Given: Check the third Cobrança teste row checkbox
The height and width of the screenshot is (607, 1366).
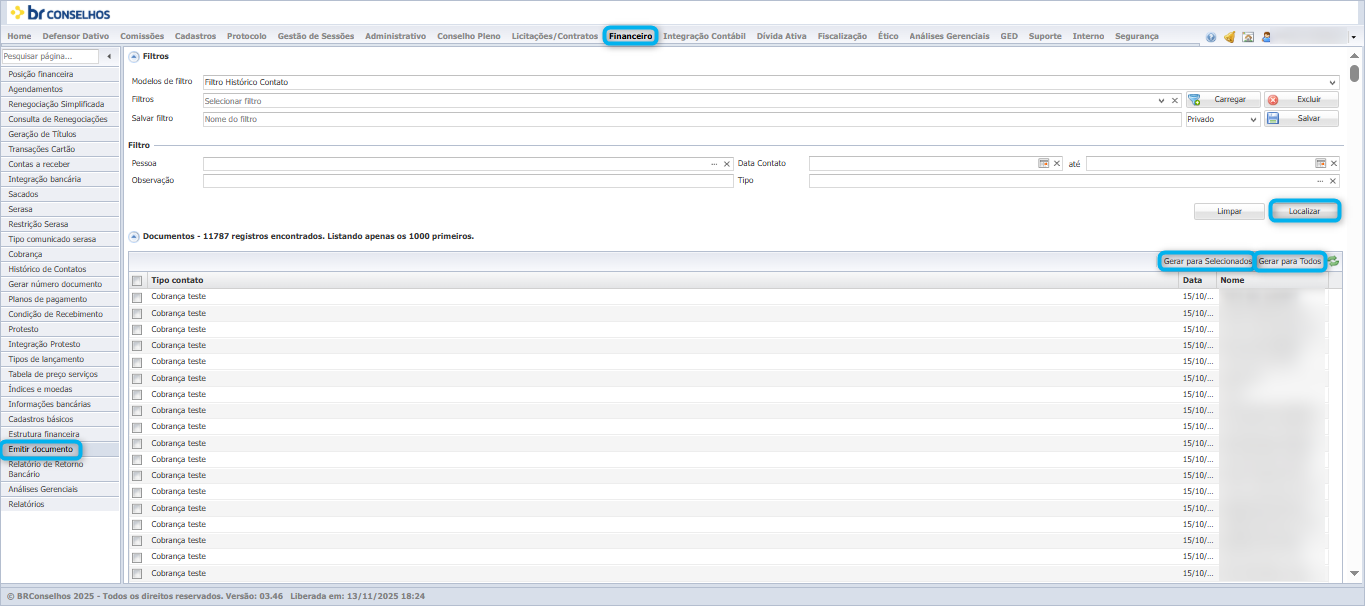Looking at the screenshot, I should (137, 329).
